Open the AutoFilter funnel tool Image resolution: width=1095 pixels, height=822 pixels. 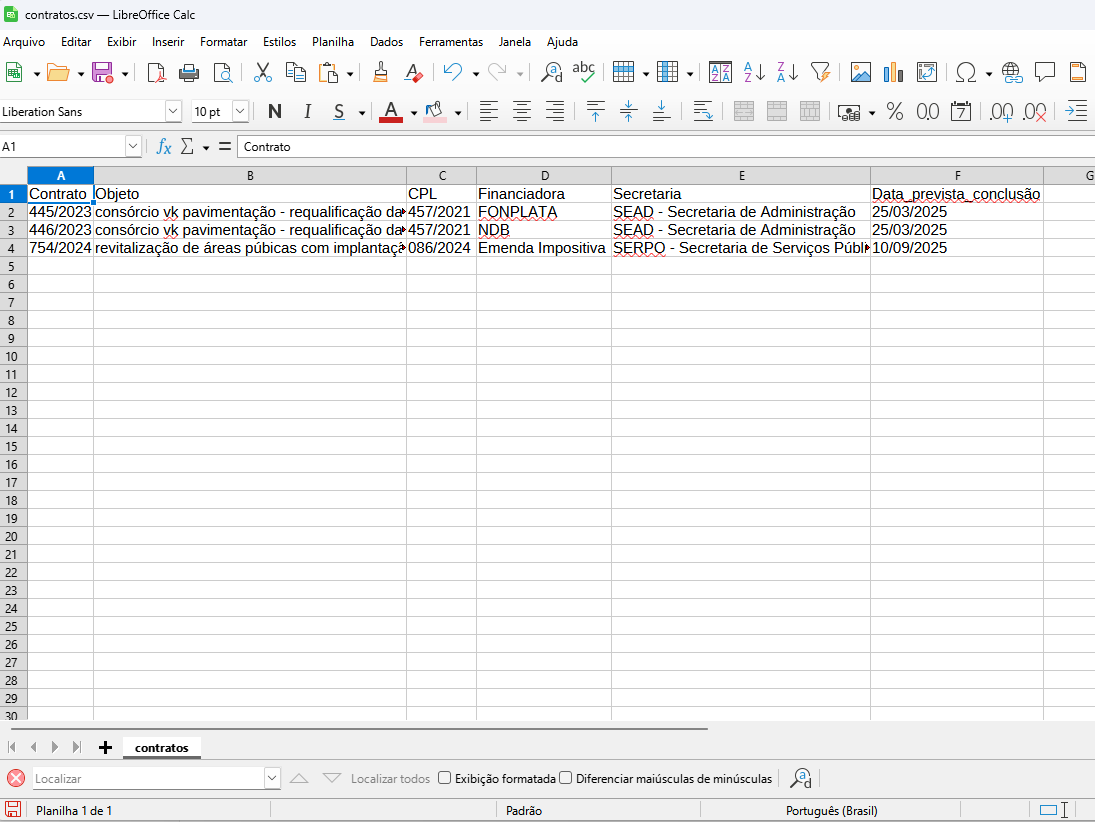(820, 72)
